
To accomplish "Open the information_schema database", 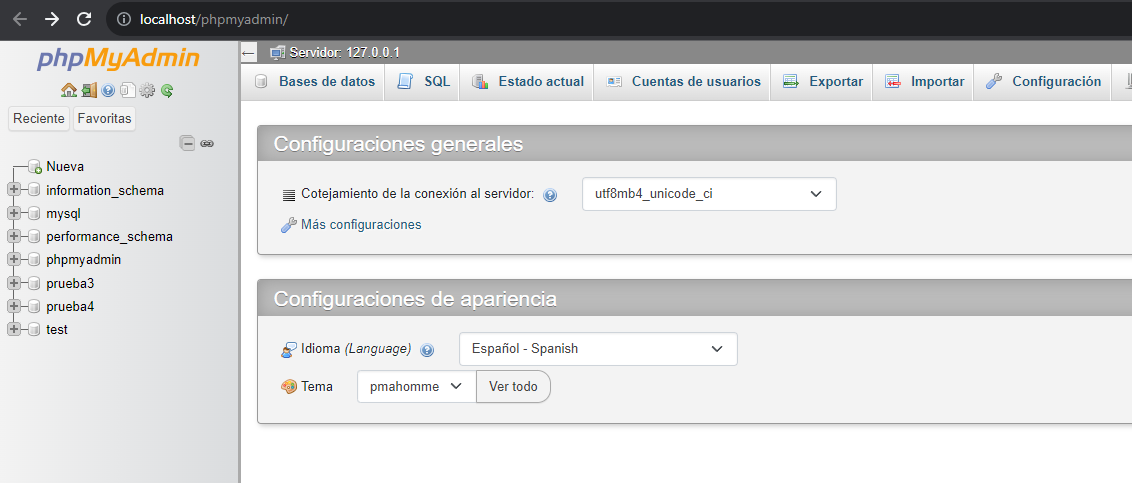I will (105, 191).
